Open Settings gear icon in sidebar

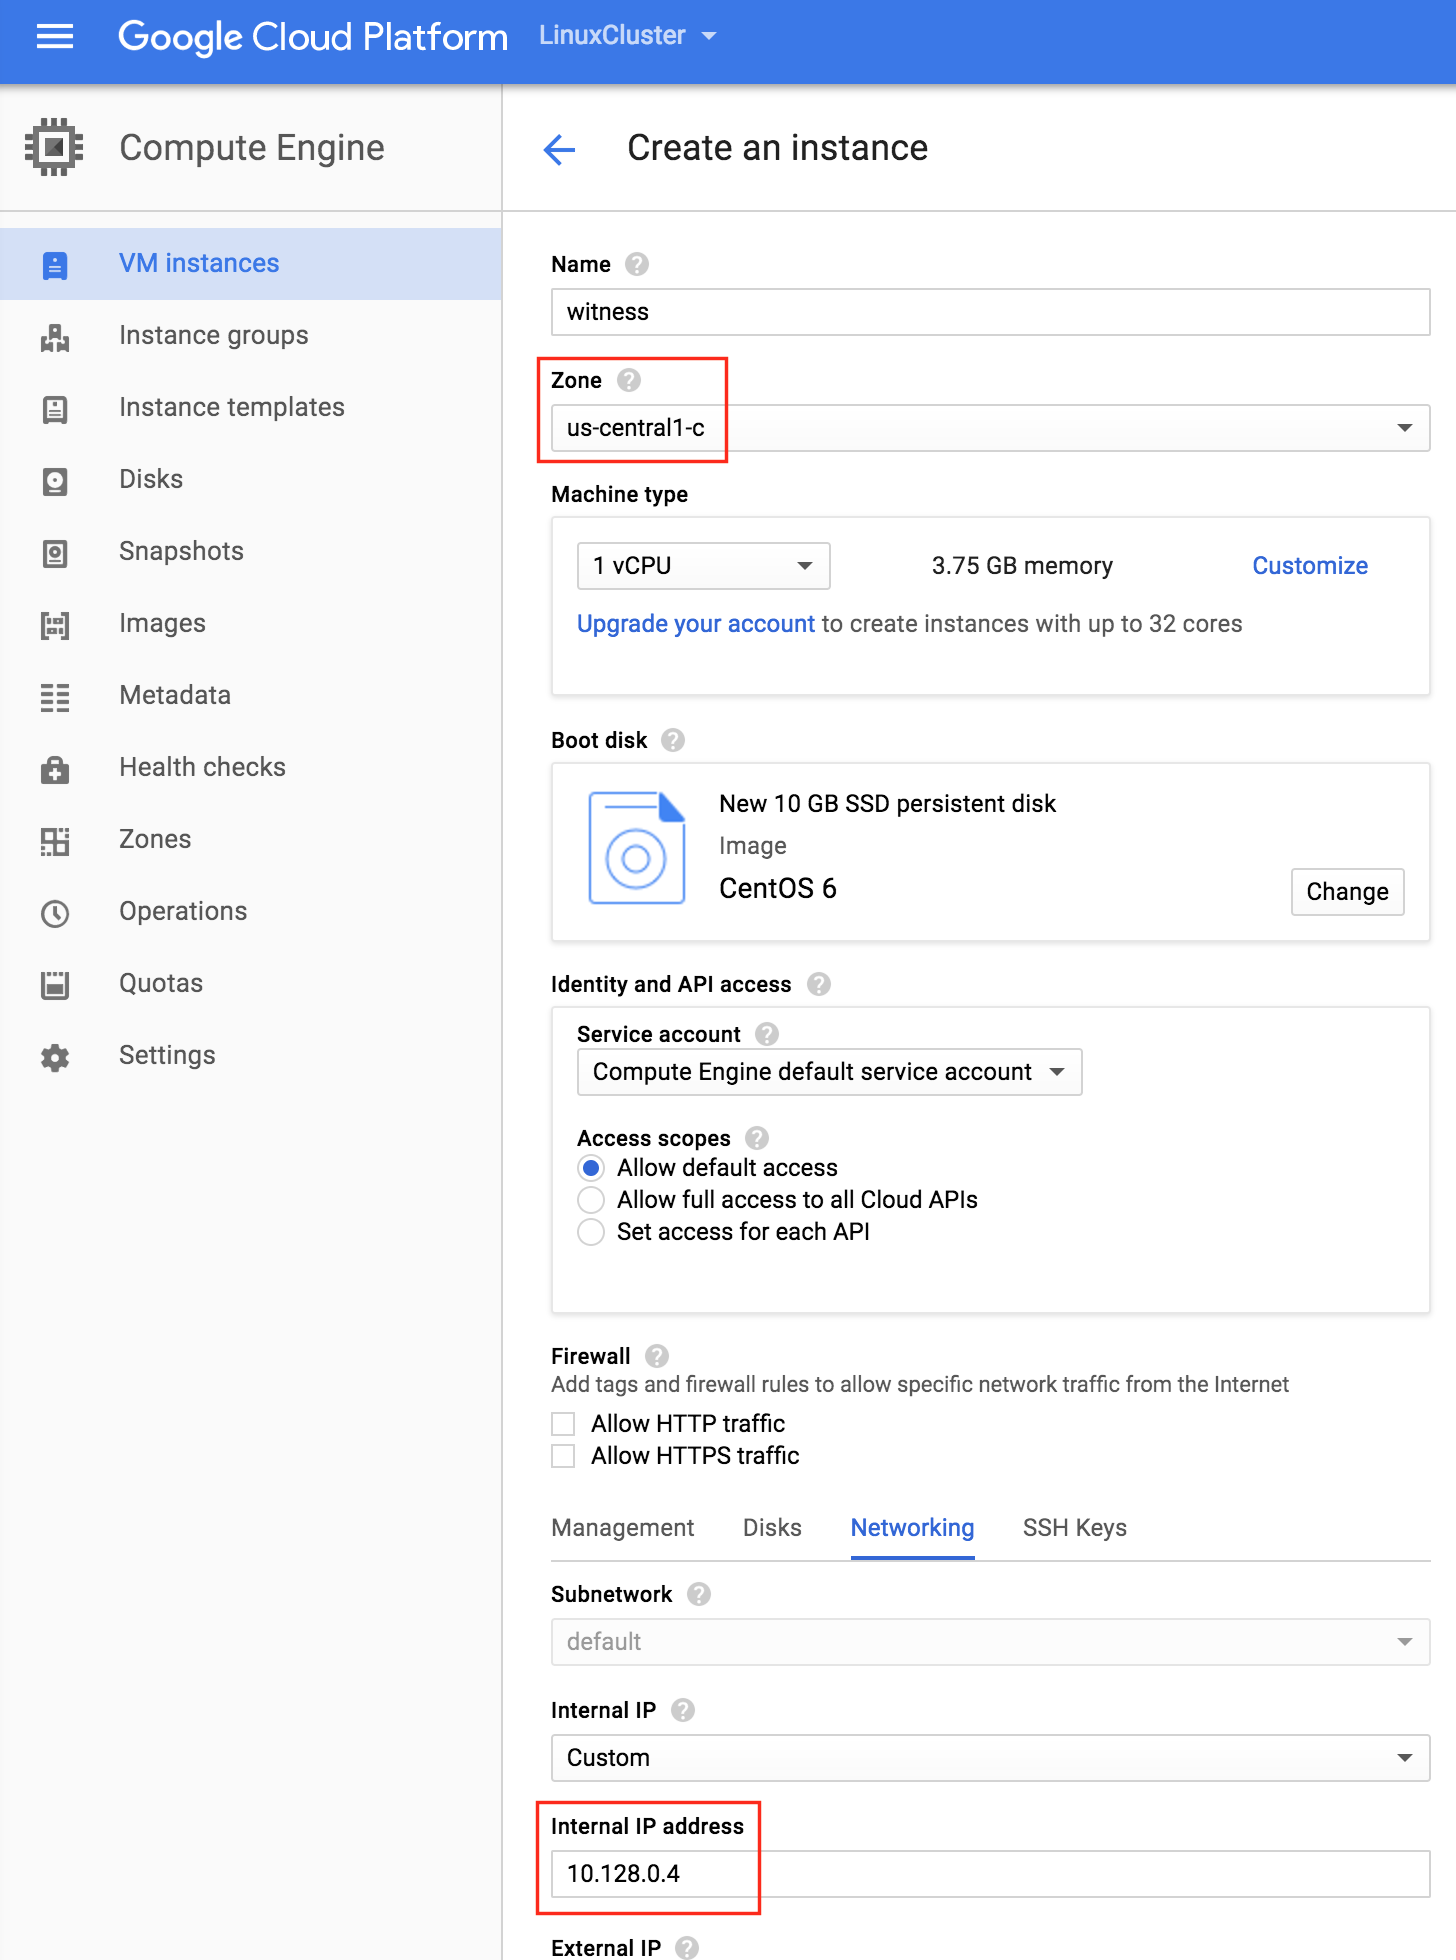pos(55,1057)
